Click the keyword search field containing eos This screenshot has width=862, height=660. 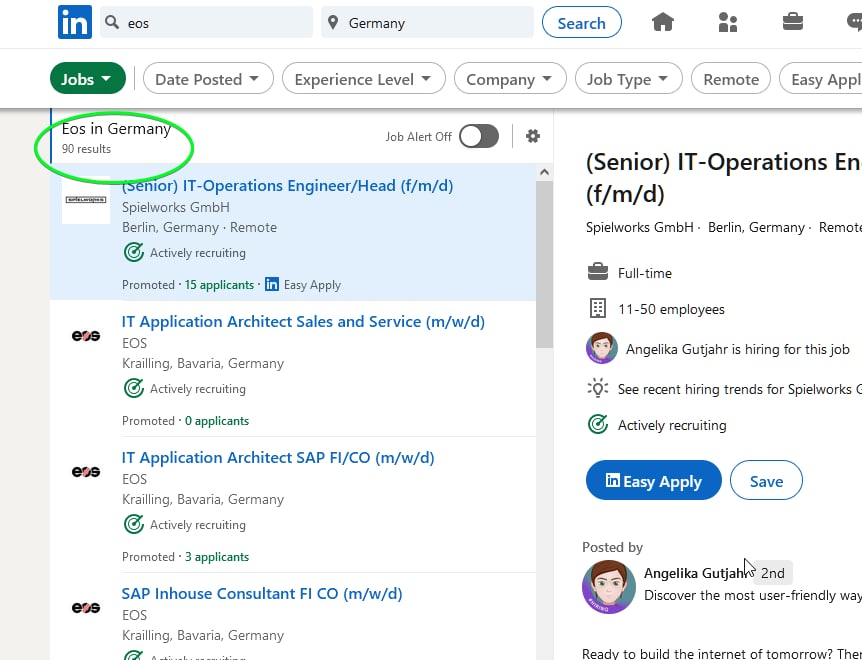206,23
